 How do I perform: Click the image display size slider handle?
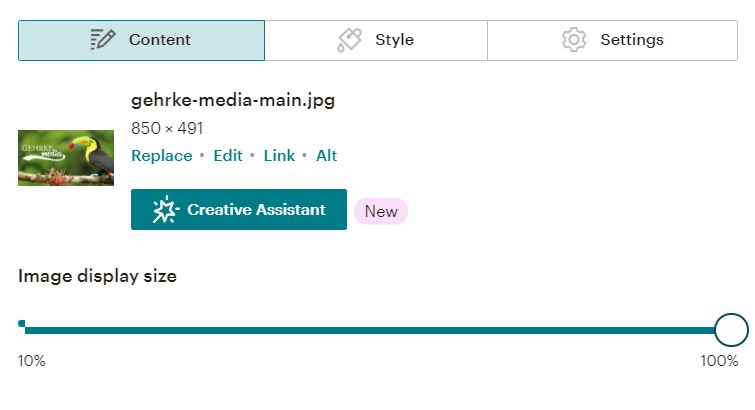[x=731, y=330]
